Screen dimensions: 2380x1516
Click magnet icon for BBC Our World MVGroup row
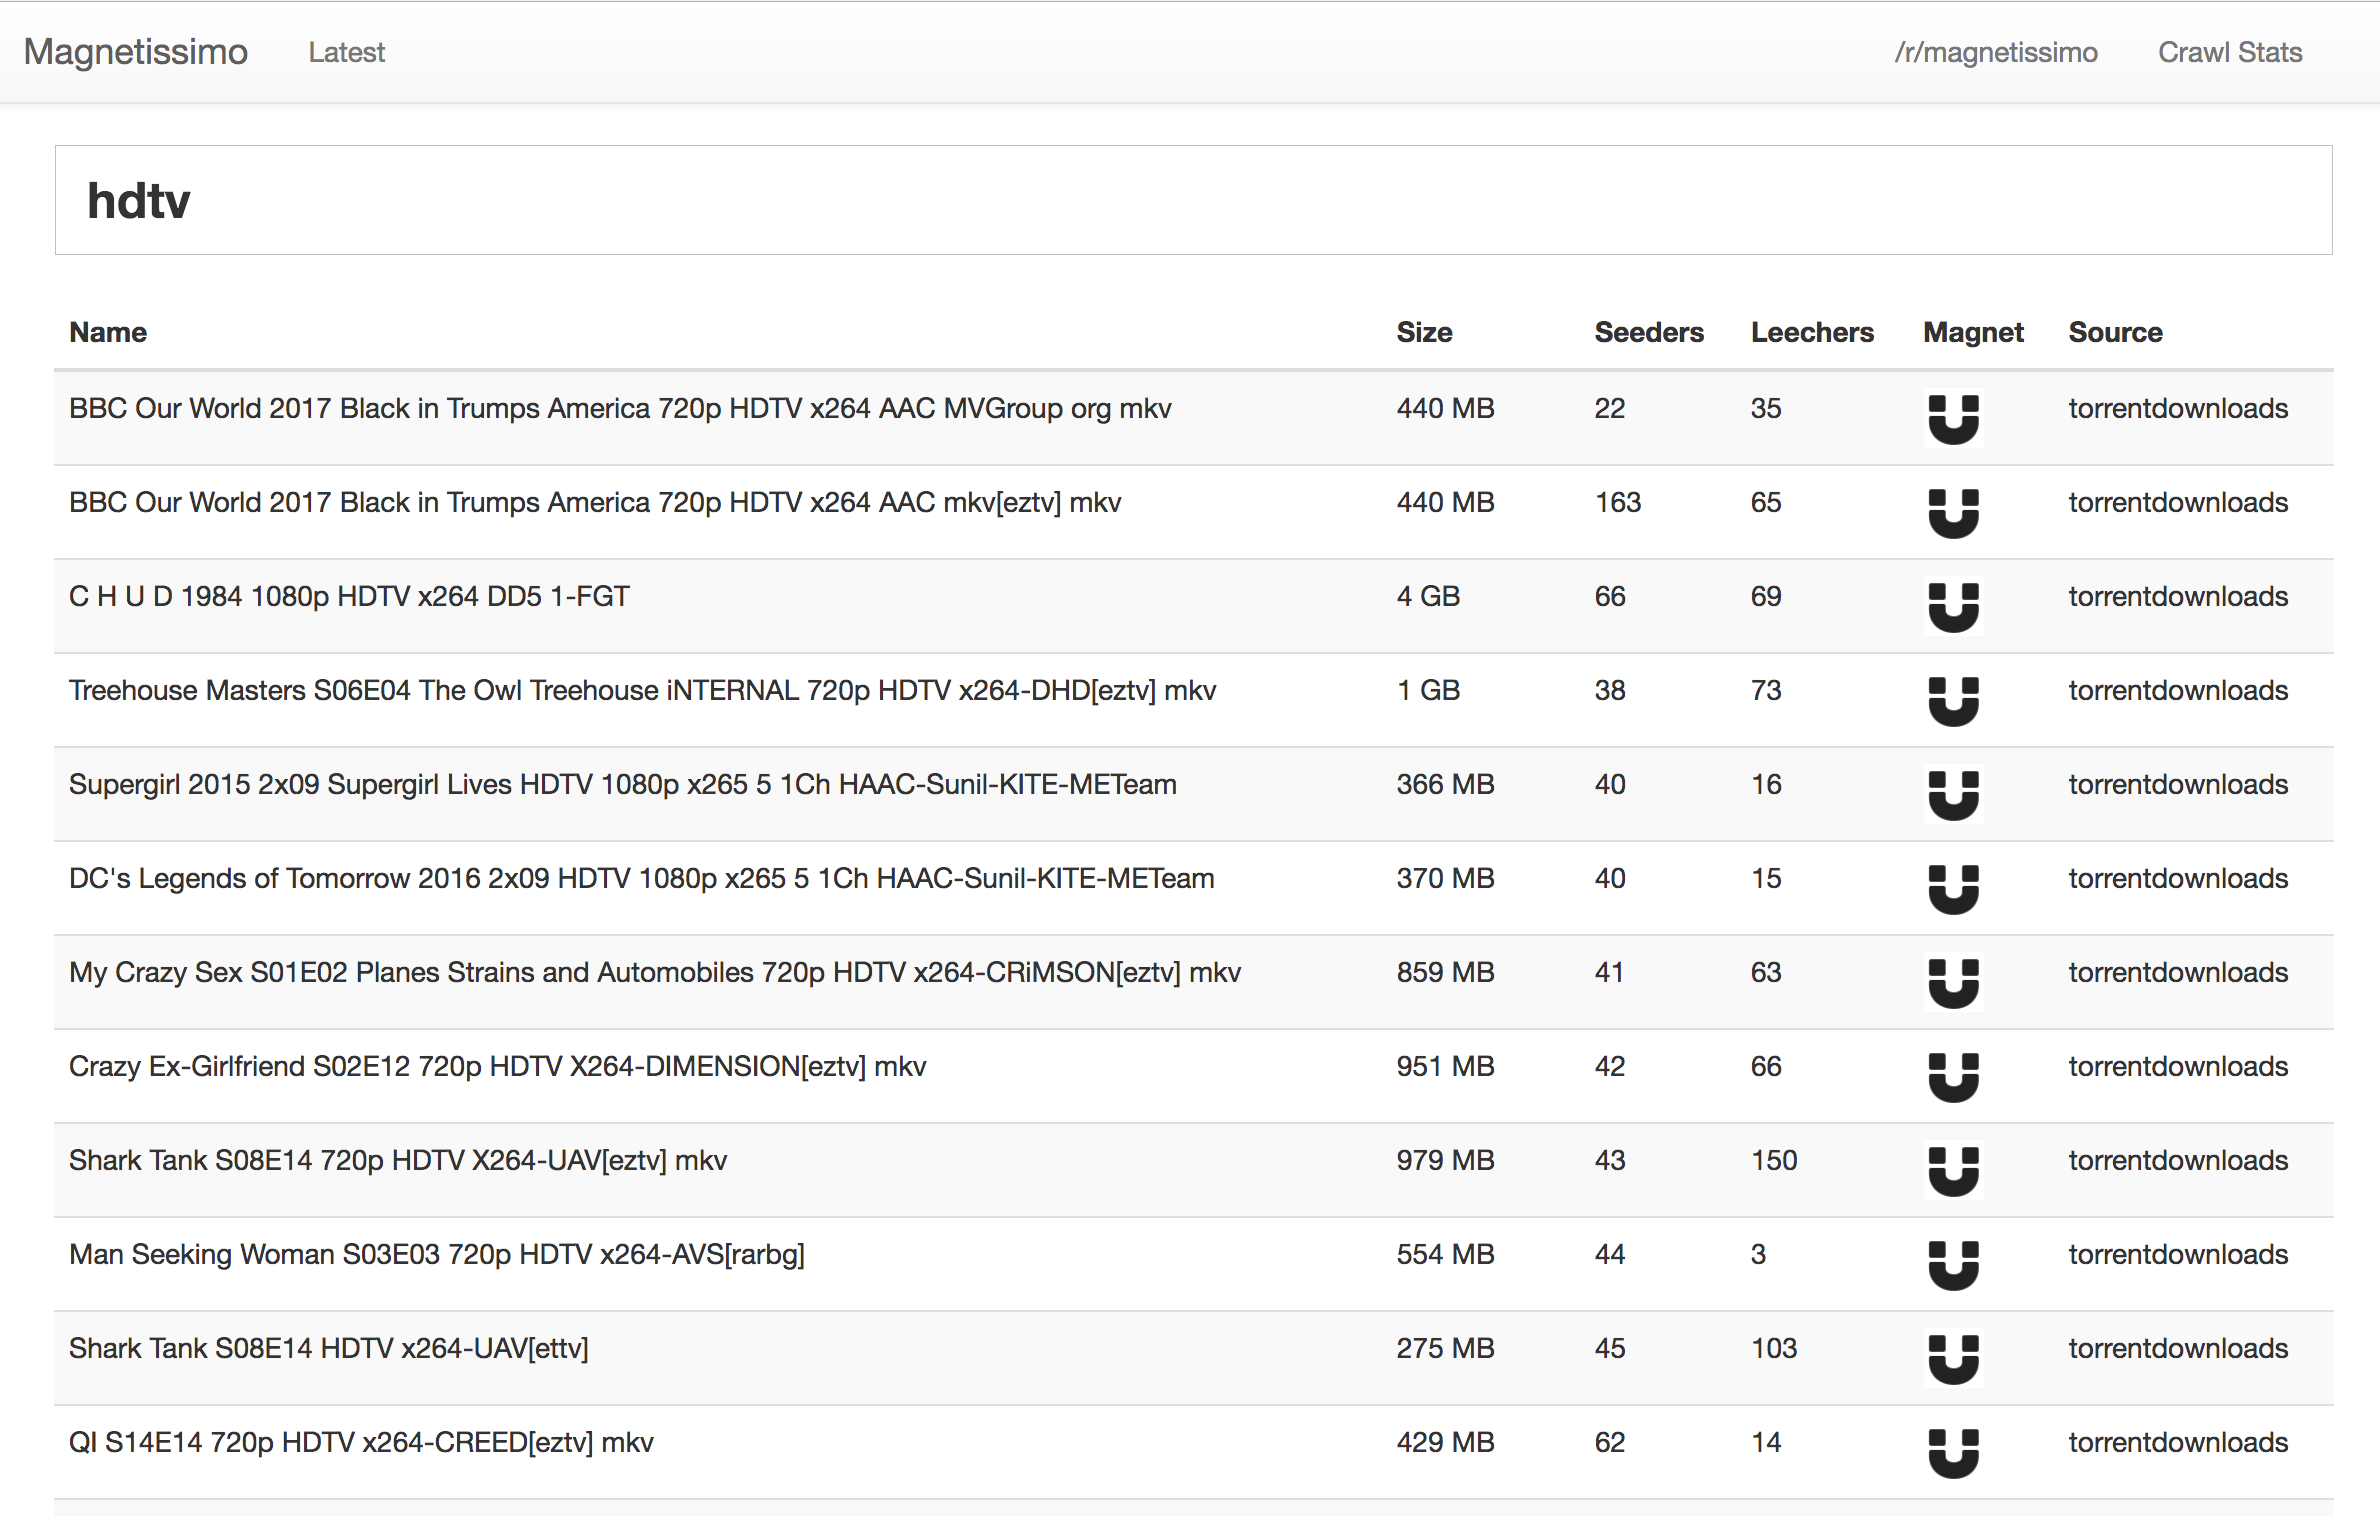point(1953,418)
